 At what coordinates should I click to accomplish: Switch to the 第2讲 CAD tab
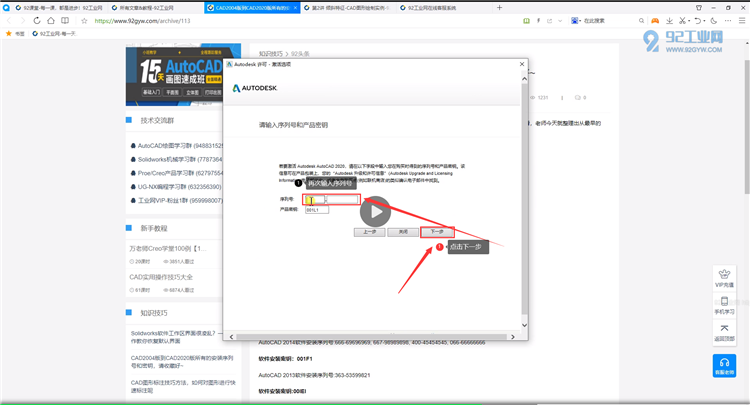tap(348, 8)
